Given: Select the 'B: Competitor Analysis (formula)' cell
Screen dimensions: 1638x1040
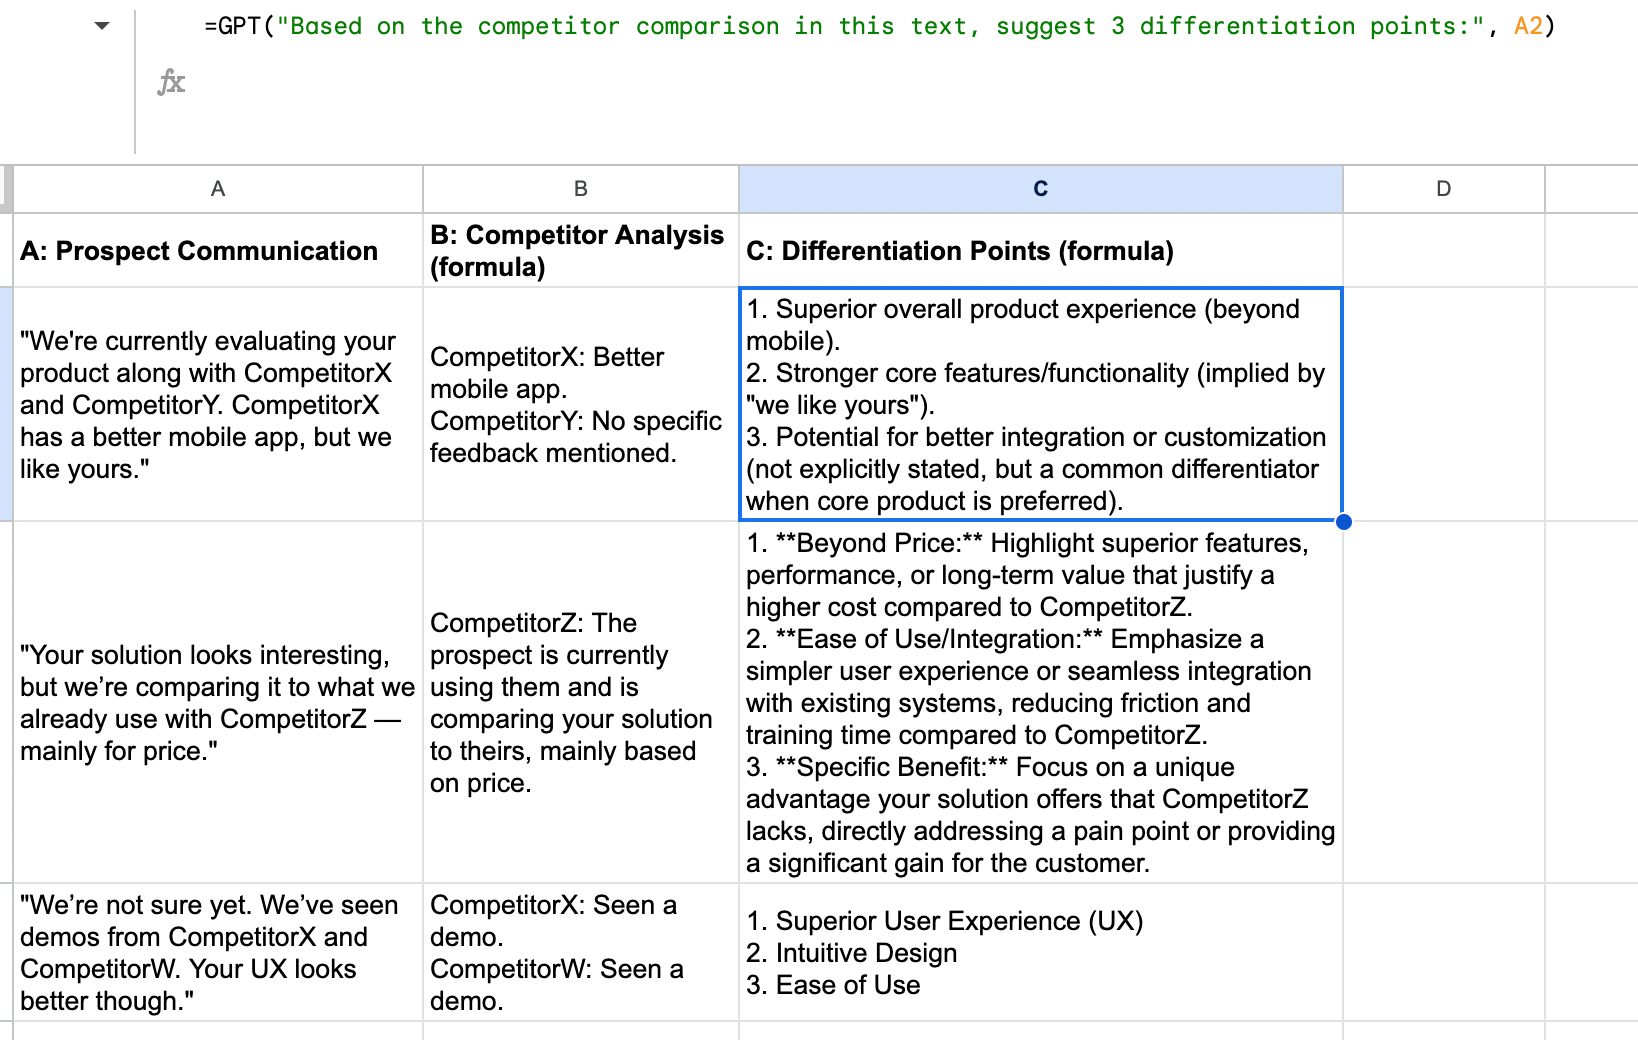Looking at the screenshot, I should point(580,251).
